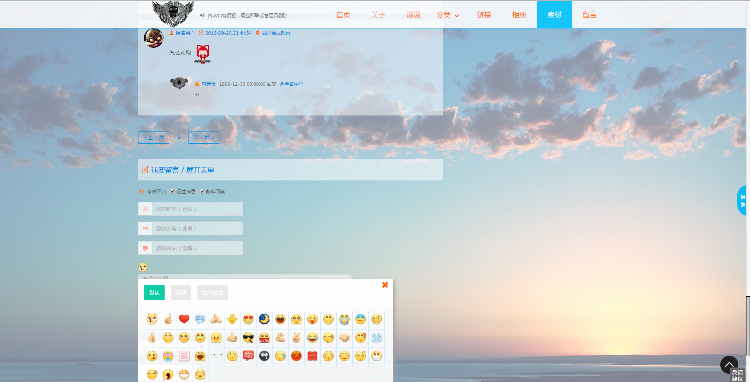Viewport: 750px width, 382px height.
Task: Switch to the second gray emoji tab
Action: (181, 293)
